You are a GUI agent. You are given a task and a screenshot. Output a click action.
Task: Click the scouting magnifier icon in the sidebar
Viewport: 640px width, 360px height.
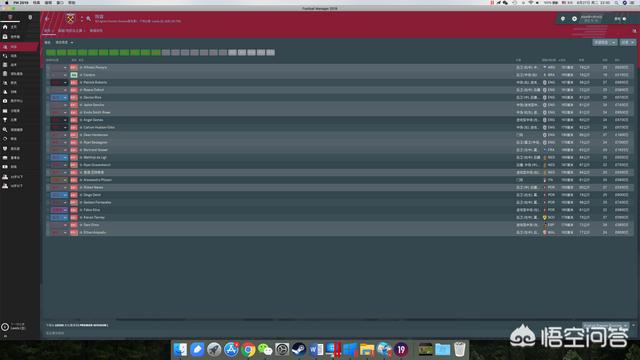tap(5, 129)
